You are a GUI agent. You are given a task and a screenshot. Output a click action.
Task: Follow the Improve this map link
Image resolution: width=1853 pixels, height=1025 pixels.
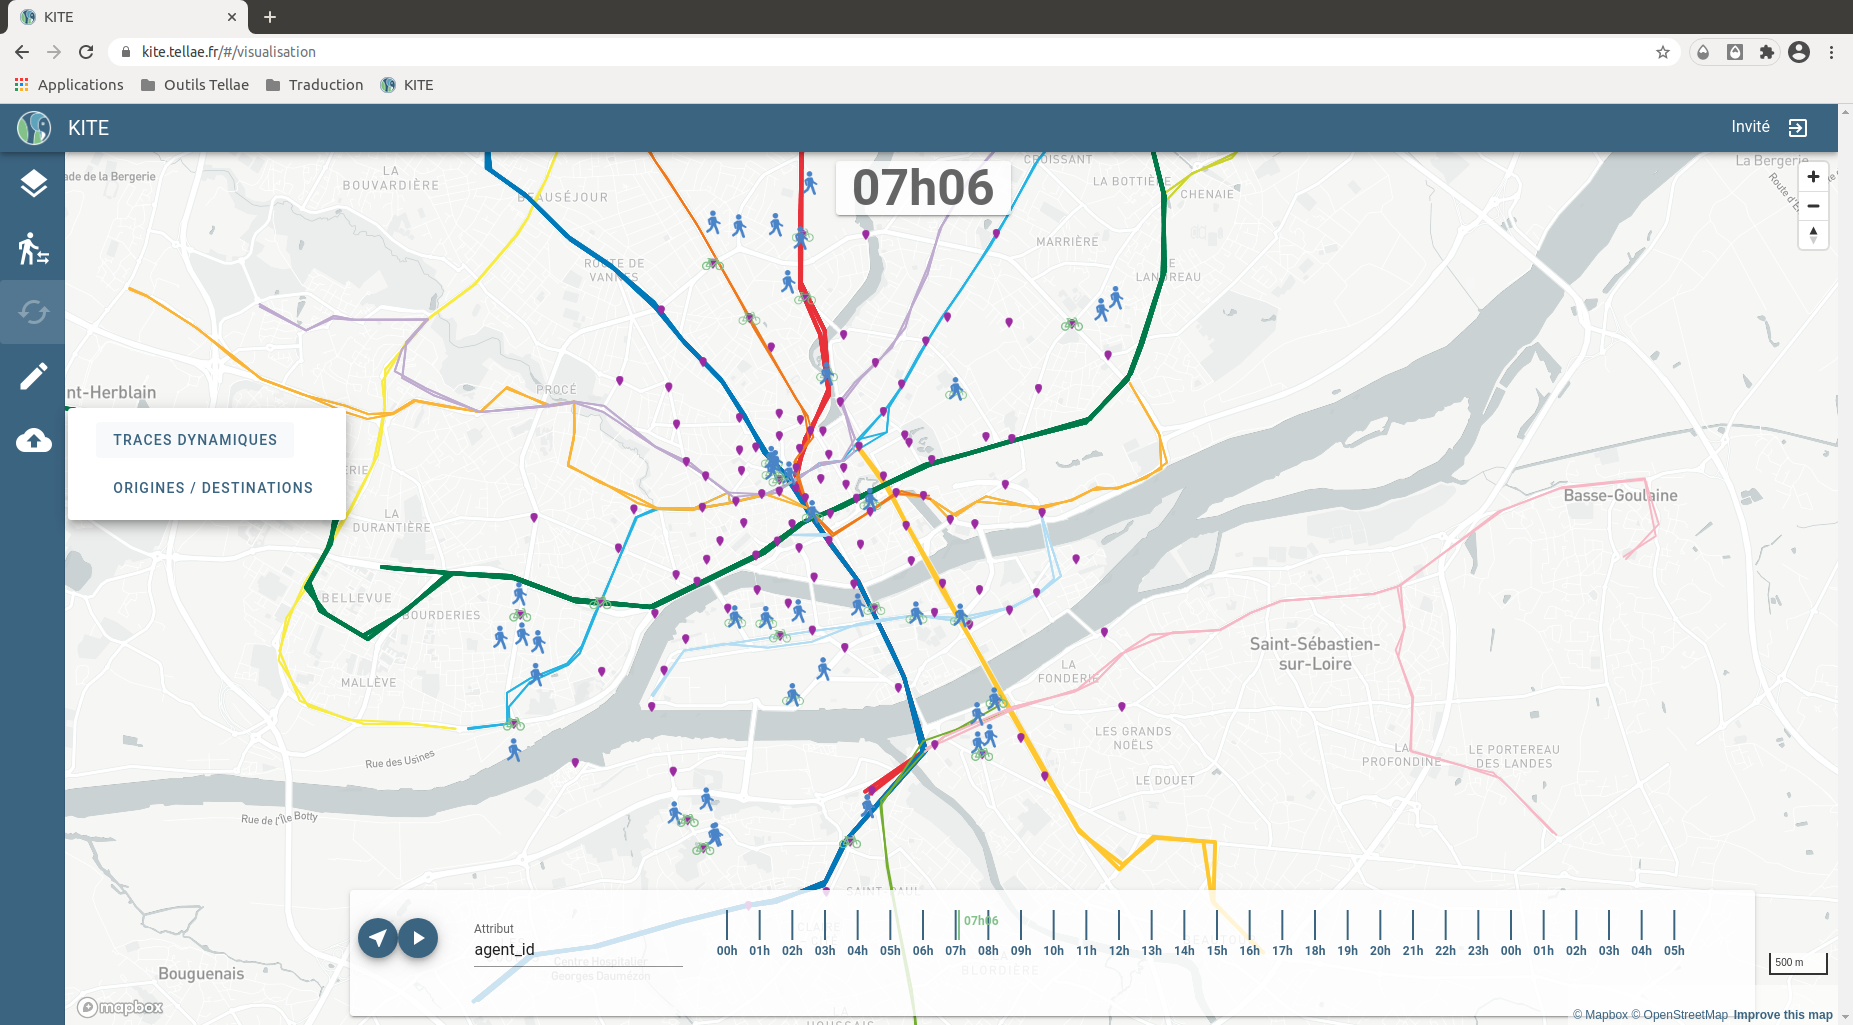1783,1015
